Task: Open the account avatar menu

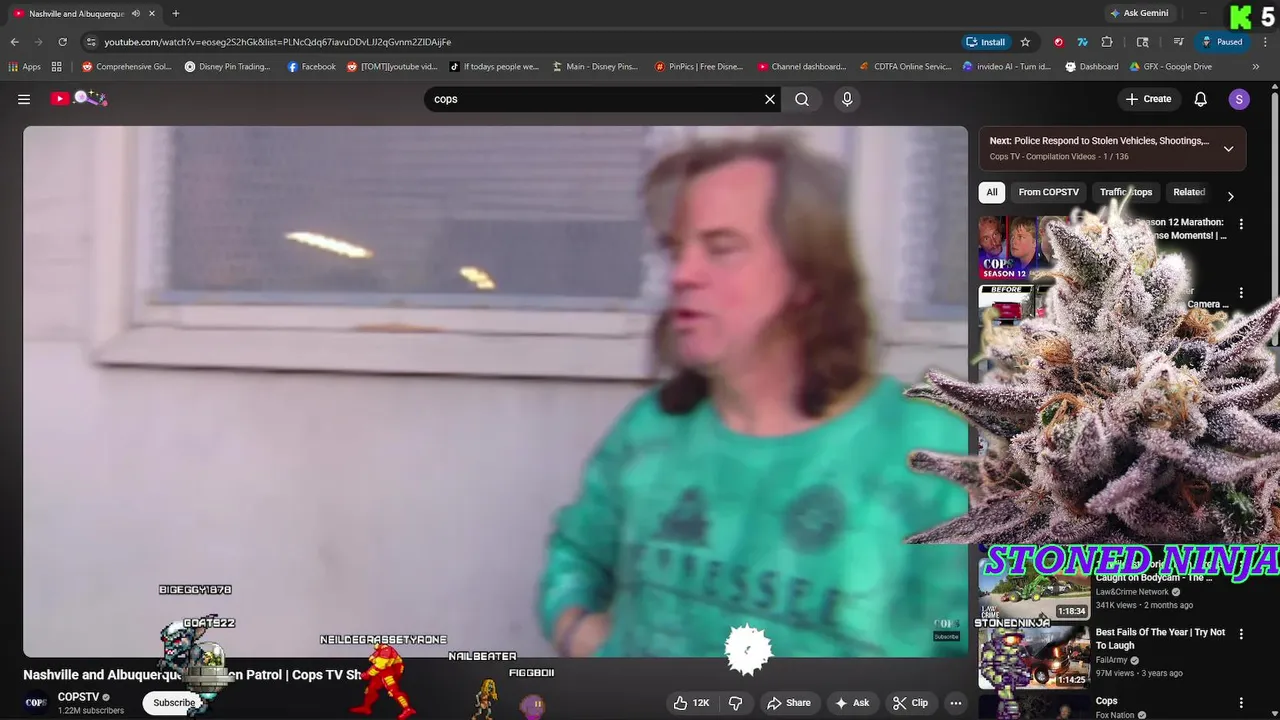Action: pyautogui.click(x=1239, y=99)
